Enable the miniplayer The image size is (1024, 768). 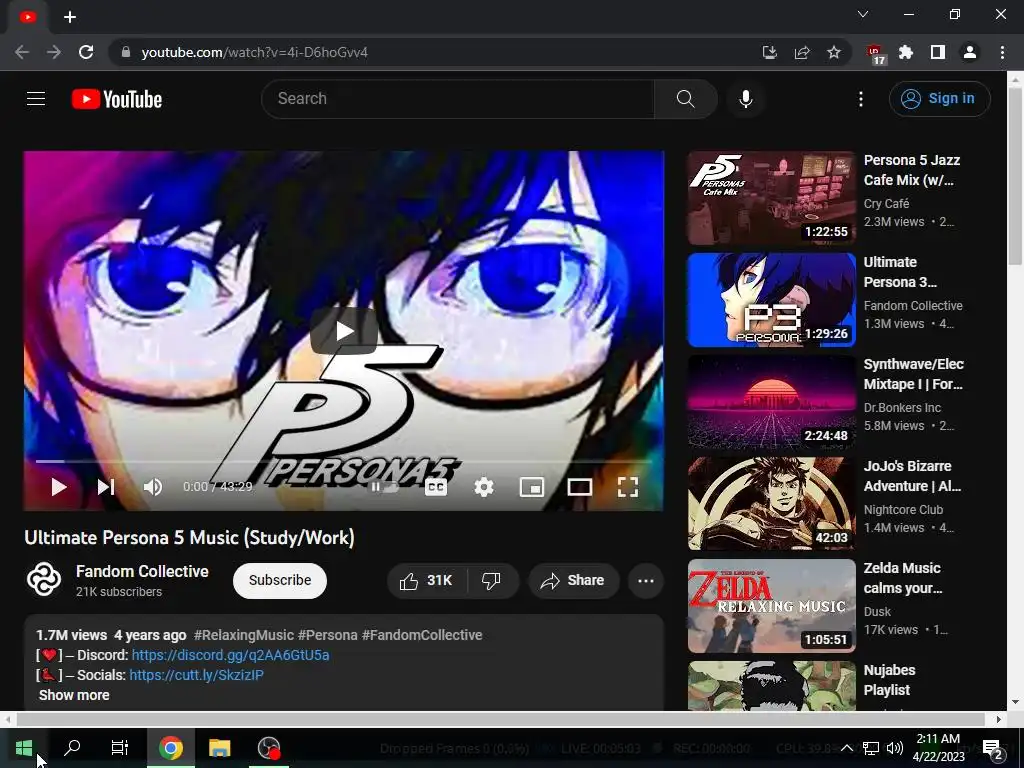532,487
